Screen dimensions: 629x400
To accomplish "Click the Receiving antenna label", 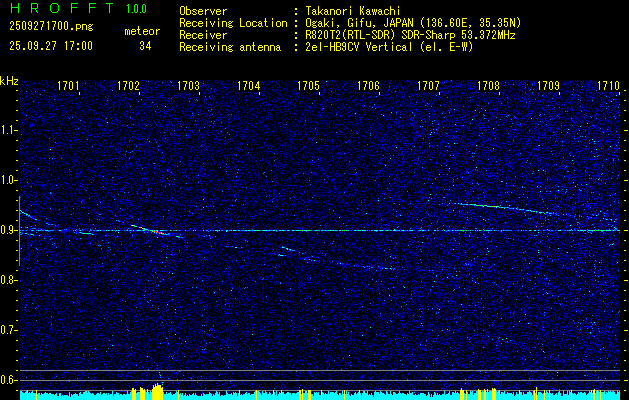I will (230, 47).
